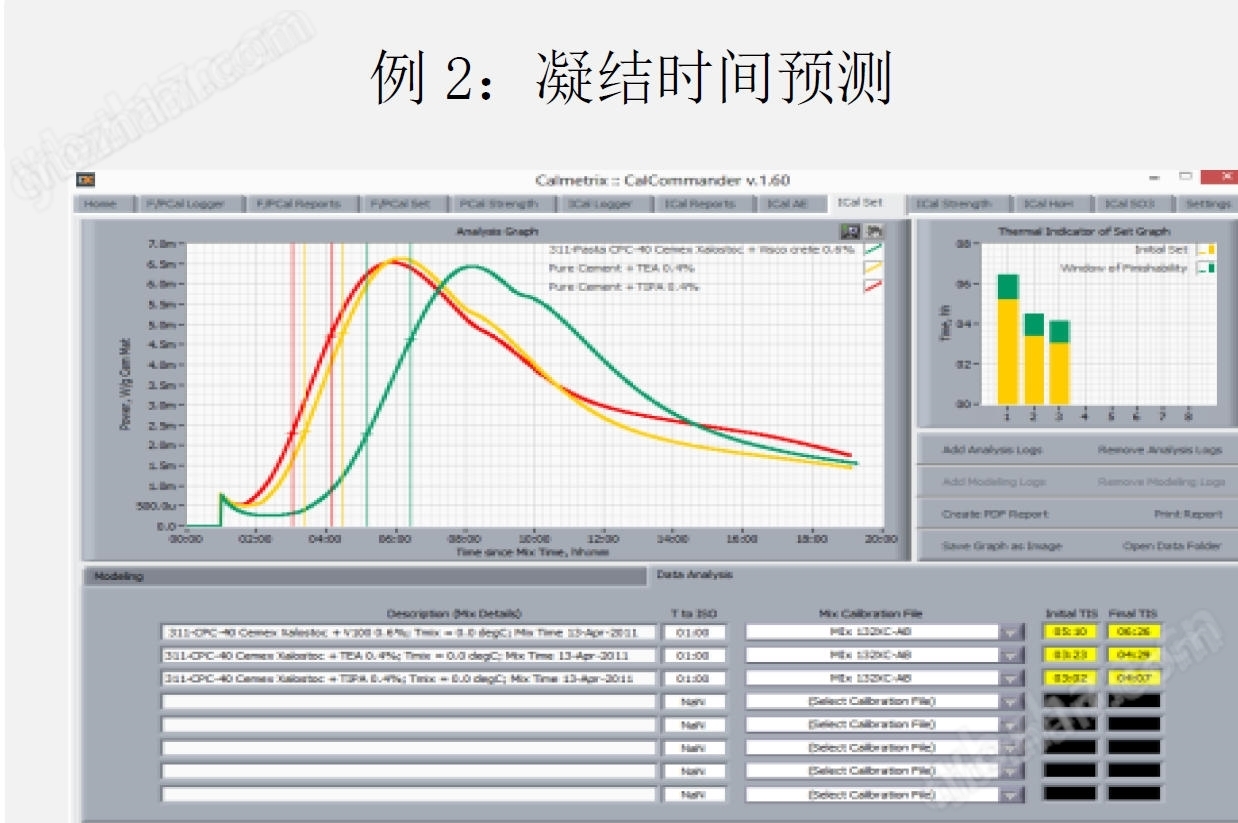1238x823 pixels.
Task: Click the CalCommander app icon in title bar
Action: tap(87, 180)
